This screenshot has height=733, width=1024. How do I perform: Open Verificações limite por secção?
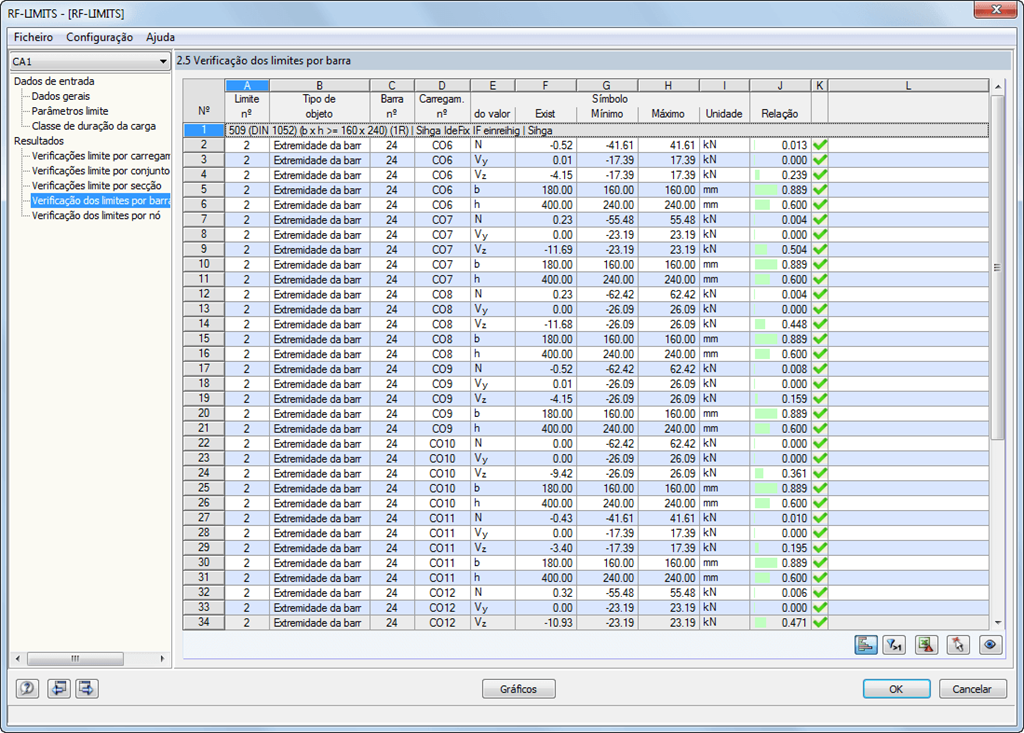(97, 186)
